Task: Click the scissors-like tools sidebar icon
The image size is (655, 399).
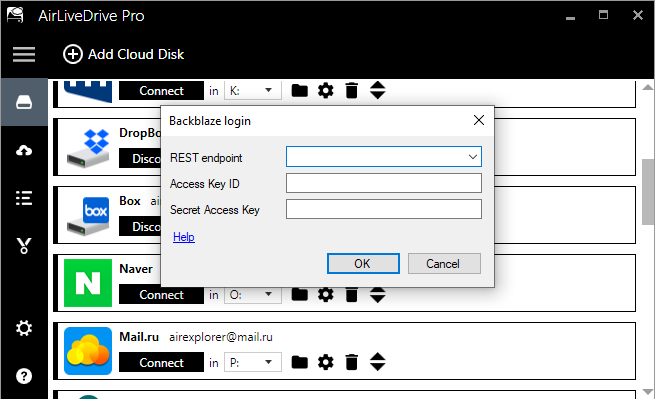Action: coord(24,246)
